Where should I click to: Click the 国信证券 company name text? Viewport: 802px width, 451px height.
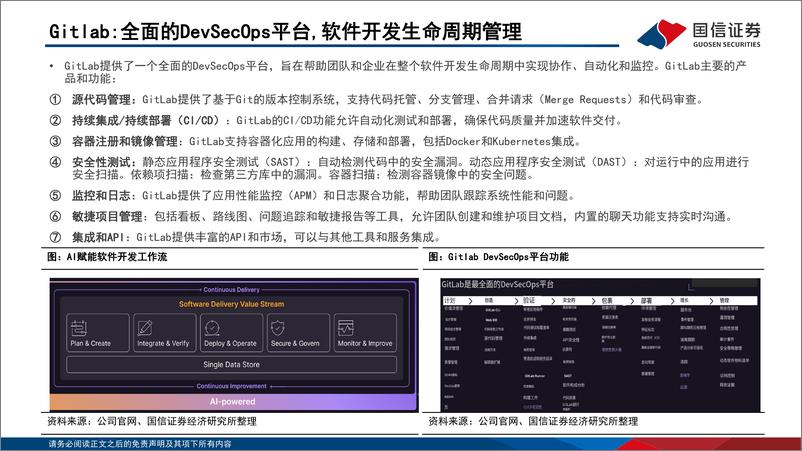pos(726,30)
